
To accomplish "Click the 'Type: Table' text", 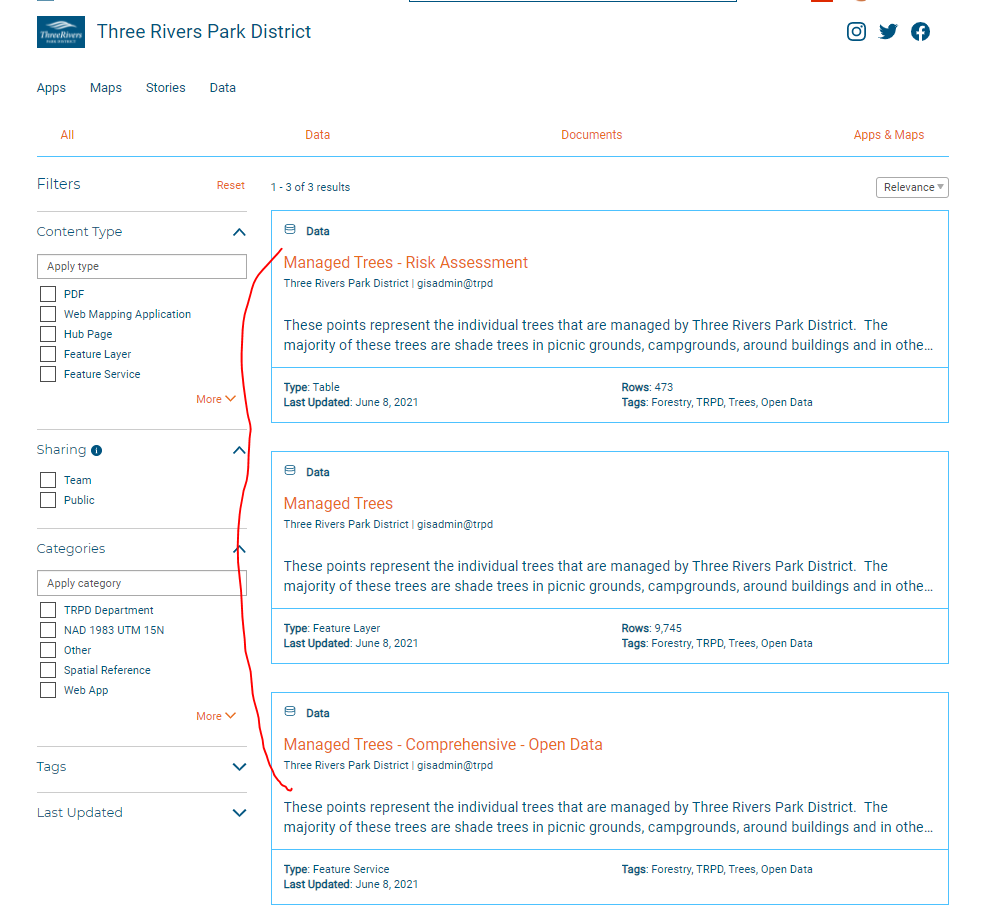I will click(311, 387).
